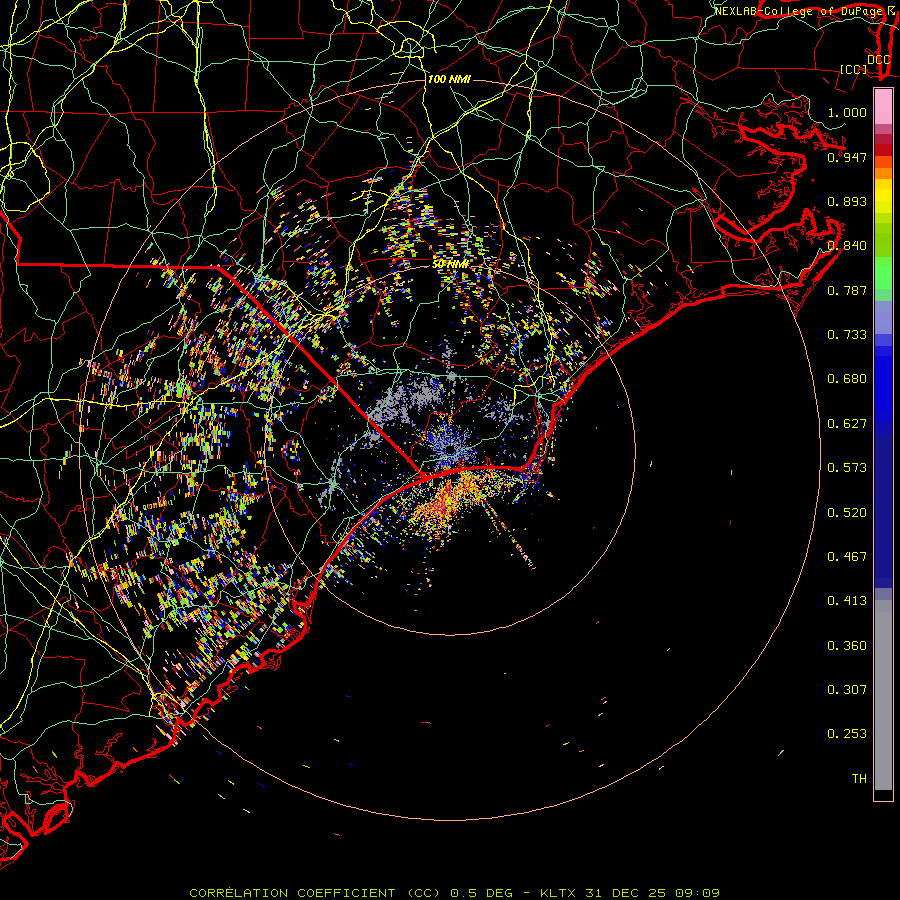Select the 0.840 scale value

point(847,246)
